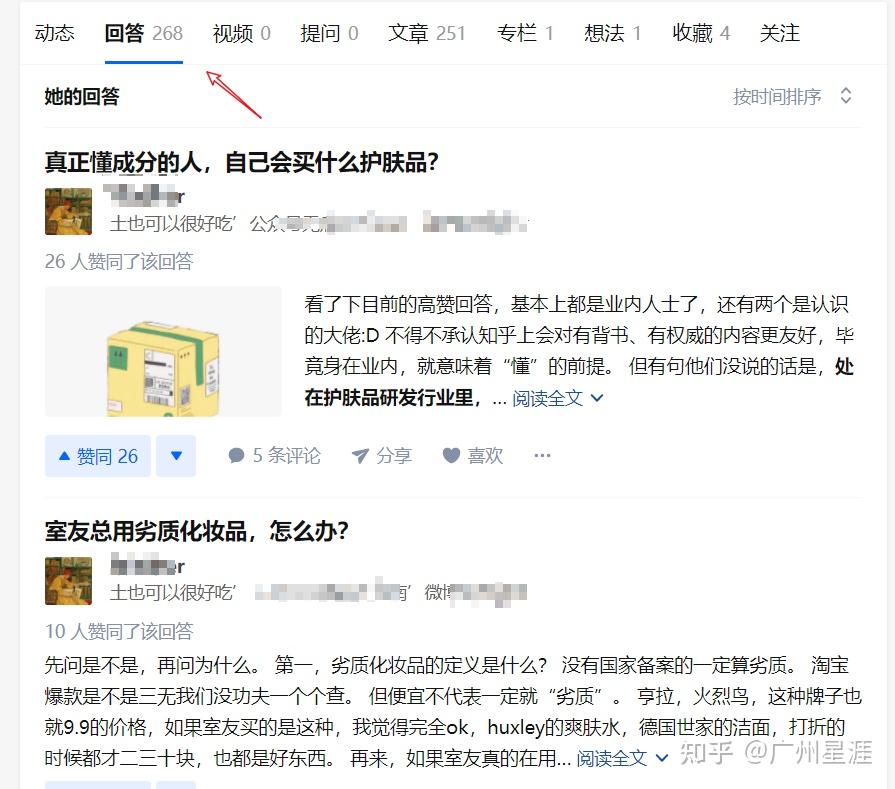
Task: Click the yellow package box thumbnail
Action: click(x=163, y=352)
